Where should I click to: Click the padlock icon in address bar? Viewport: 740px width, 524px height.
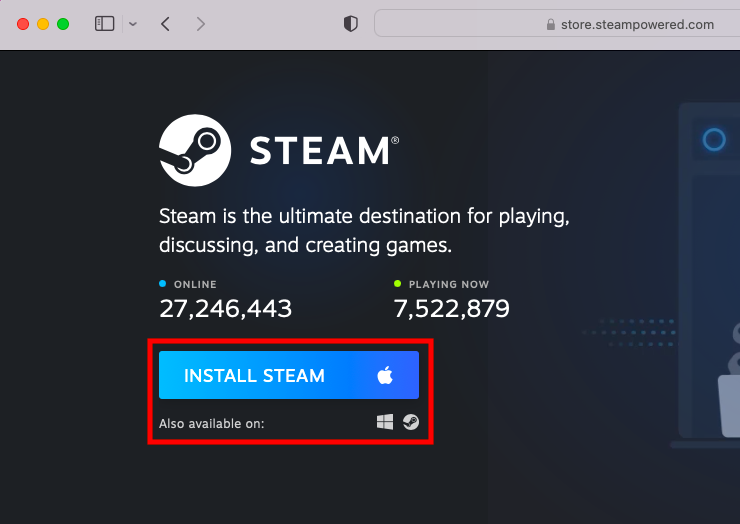(551, 25)
